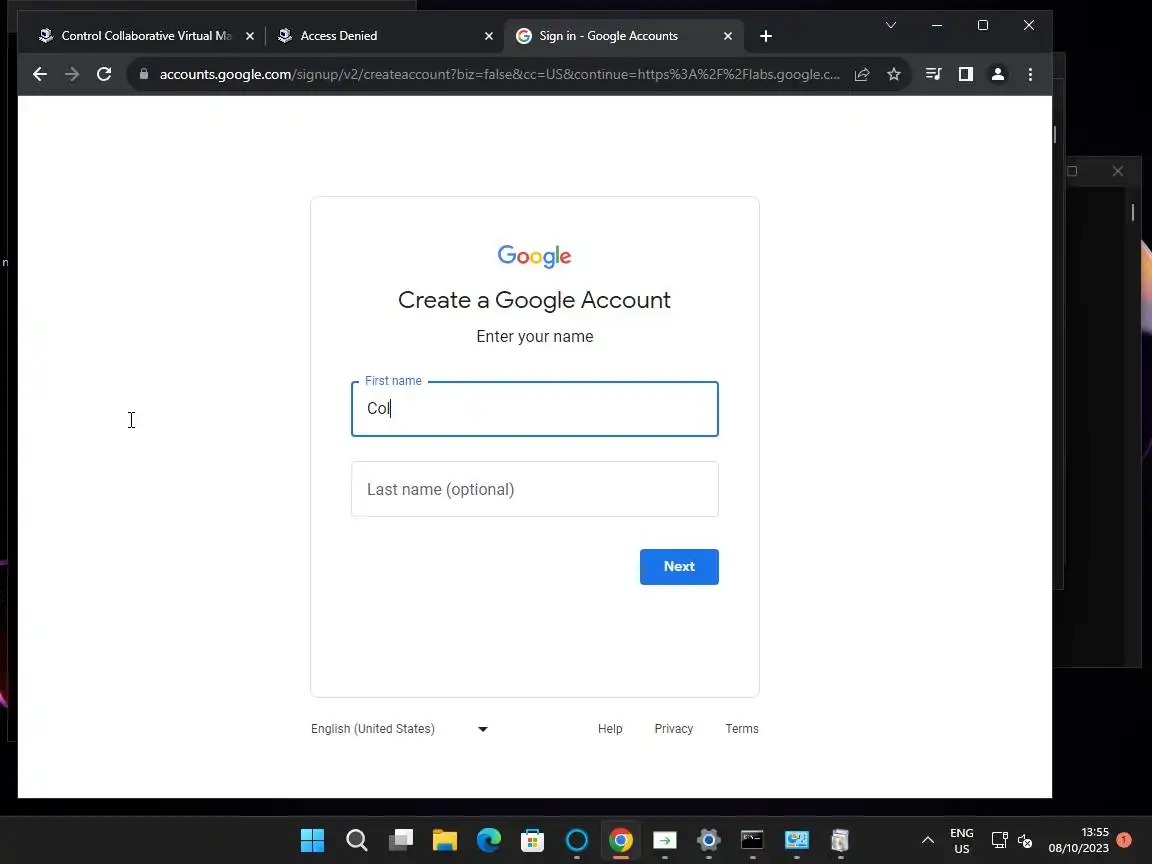Open Chrome's three-dot menu
The width and height of the screenshot is (1152, 864).
[1030, 74]
